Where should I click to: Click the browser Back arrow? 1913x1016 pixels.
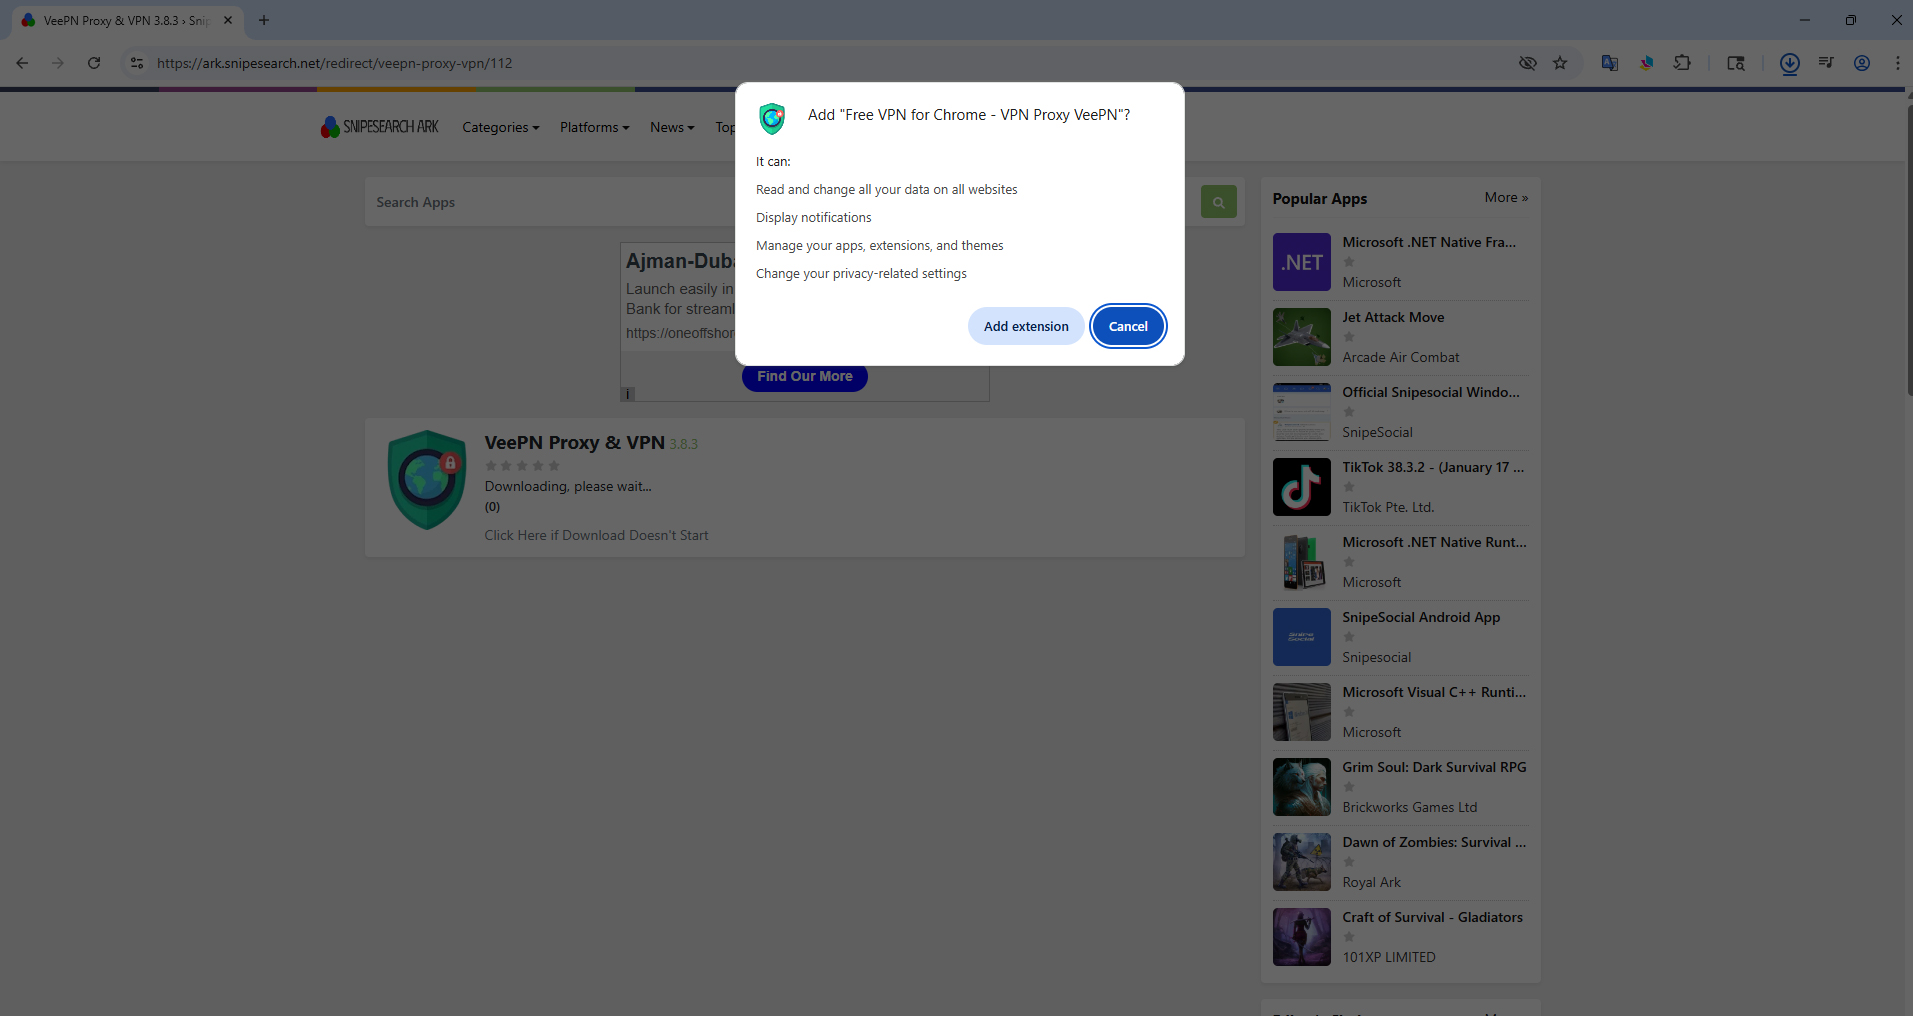[22, 63]
